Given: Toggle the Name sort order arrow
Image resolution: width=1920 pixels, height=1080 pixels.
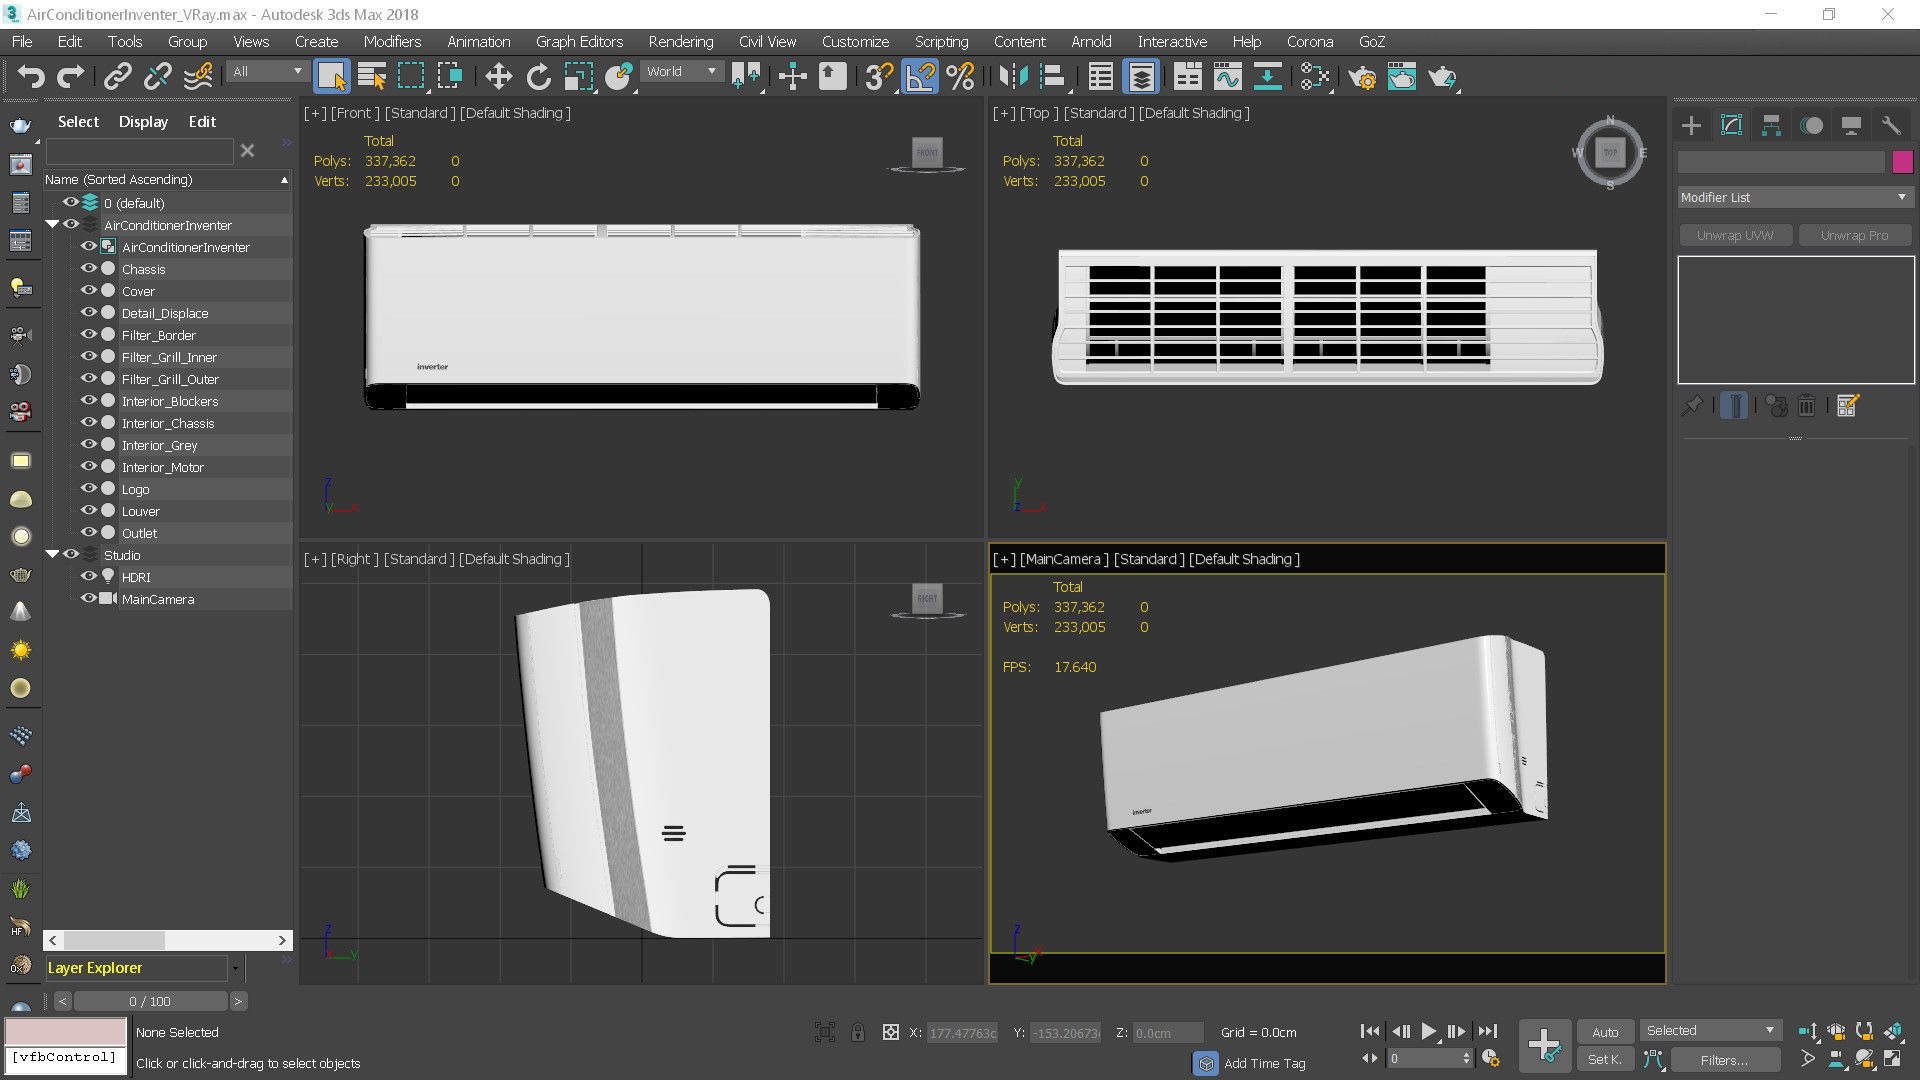Looking at the screenshot, I should (284, 180).
